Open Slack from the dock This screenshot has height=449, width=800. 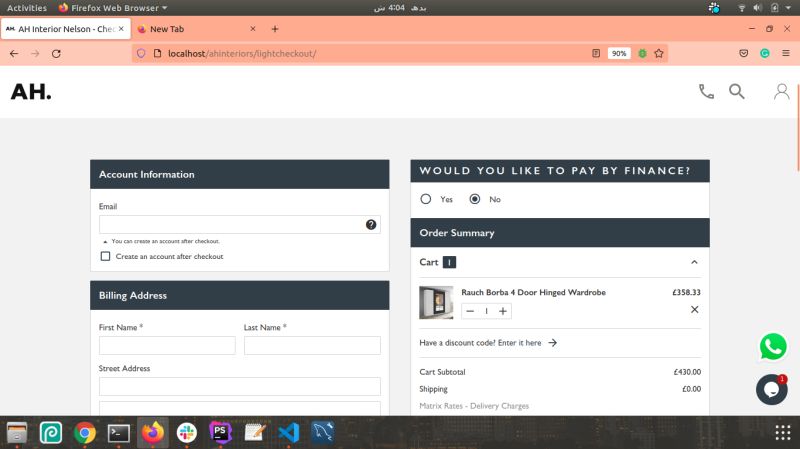pyautogui.click(x=187, y=433)
